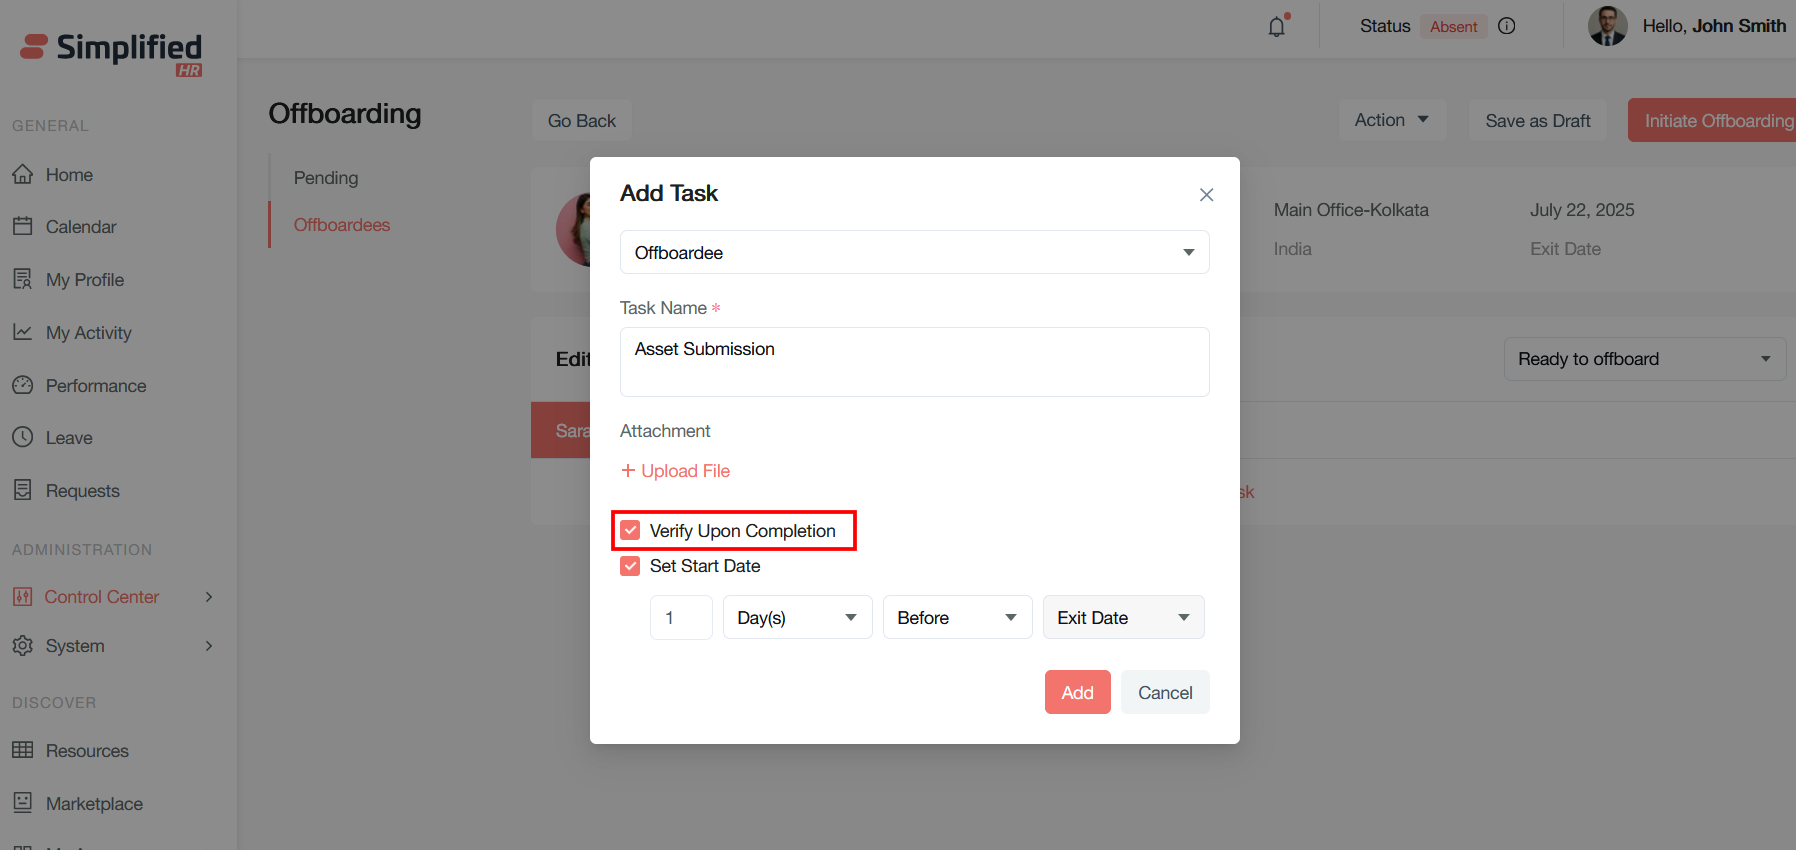Viewport: 1796px width, 850px height.
Task: Click the My Activity chart icon
Action: (23, 332)
